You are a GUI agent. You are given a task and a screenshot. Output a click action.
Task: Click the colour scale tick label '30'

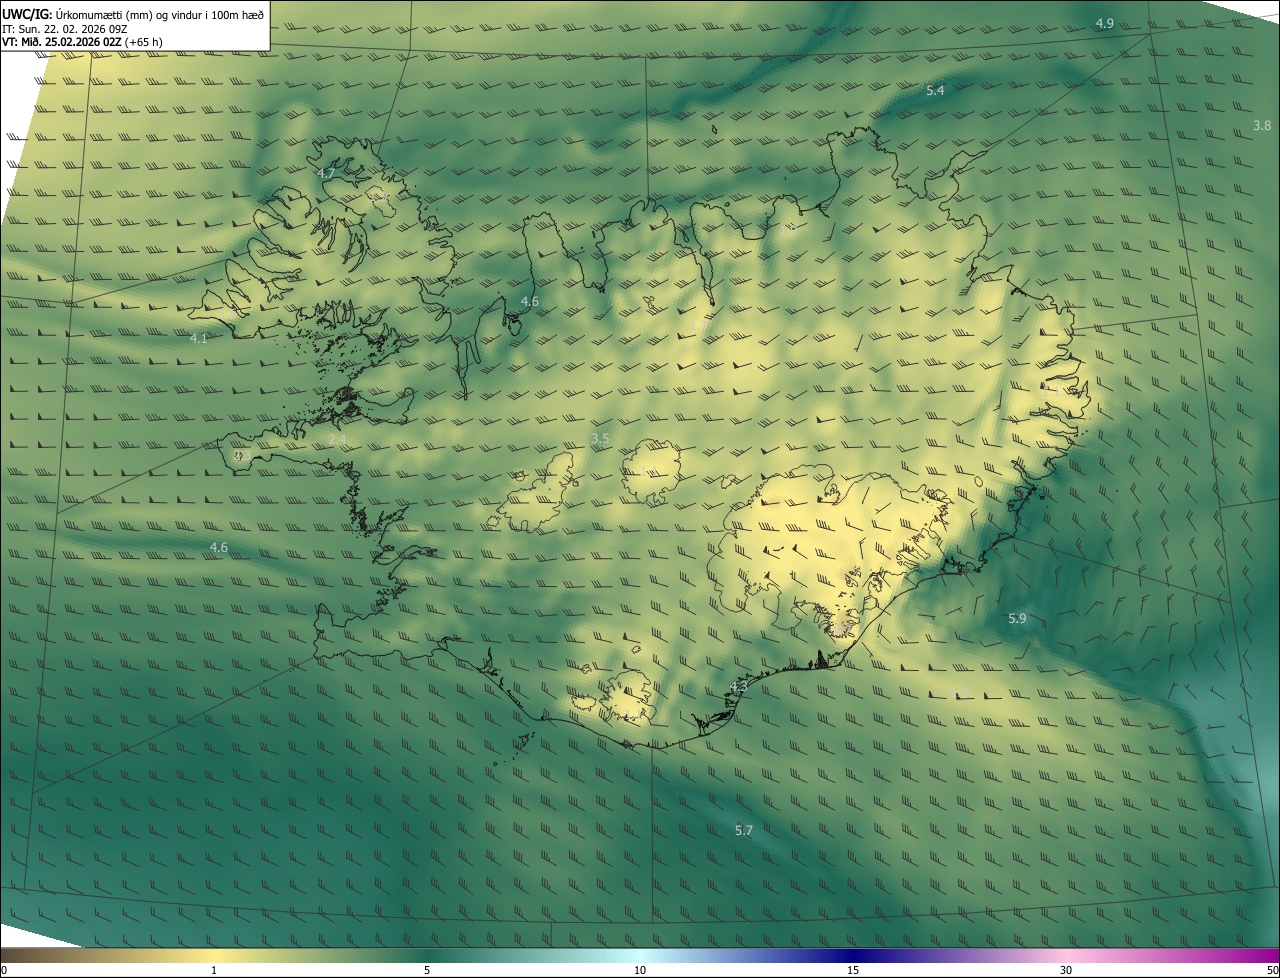1066,970
